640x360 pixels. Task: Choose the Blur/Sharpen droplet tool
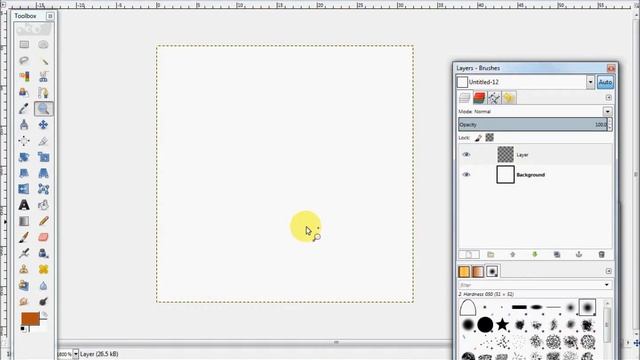[x=43, y=285]
